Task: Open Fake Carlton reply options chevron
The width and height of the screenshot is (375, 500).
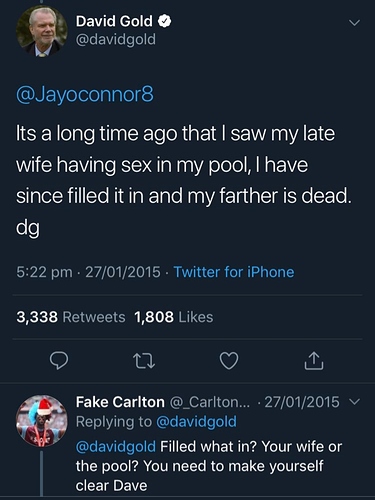Action: click(355, 402)
